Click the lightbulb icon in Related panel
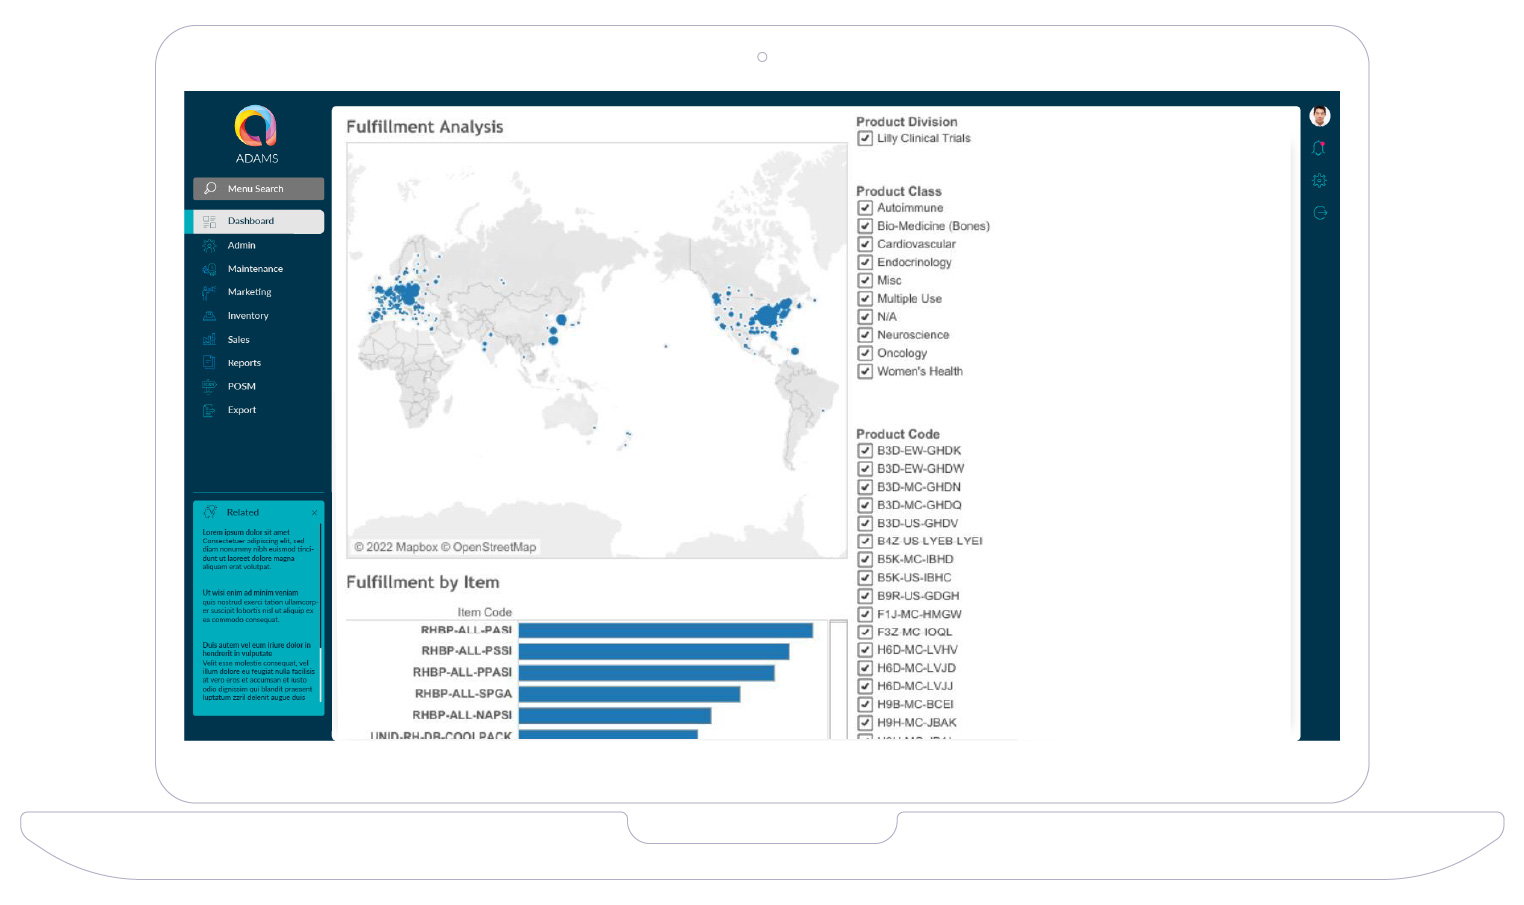The image size is (1524, 905). (210, 512)
